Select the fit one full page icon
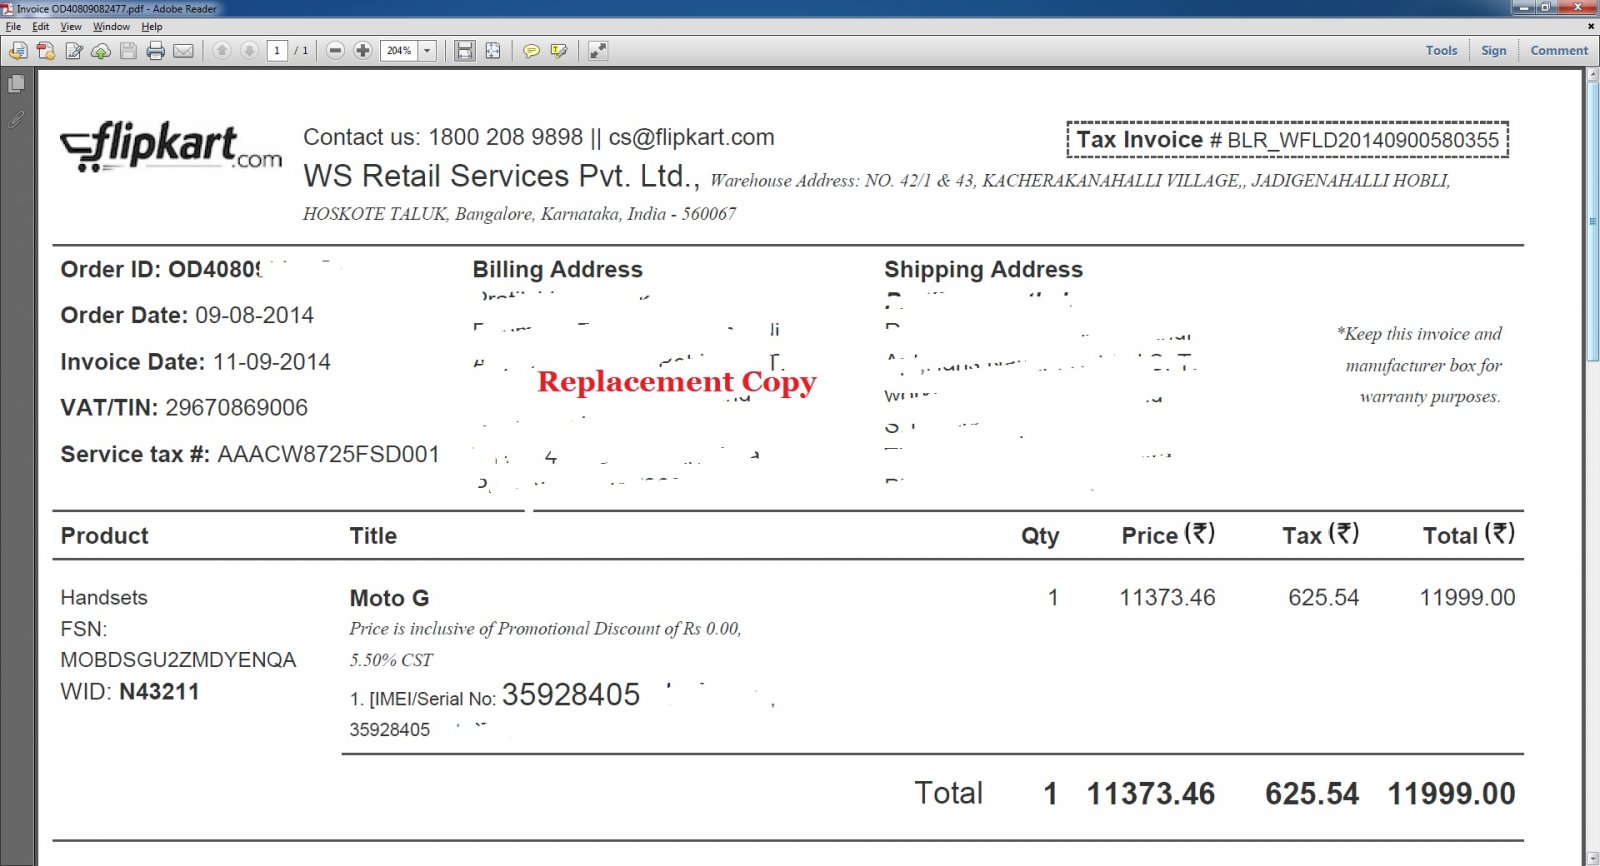 (x=493, y=51)
